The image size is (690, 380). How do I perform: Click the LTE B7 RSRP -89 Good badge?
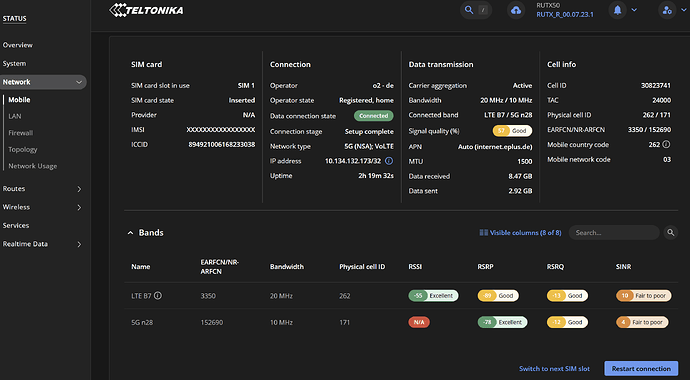[498, 296]
